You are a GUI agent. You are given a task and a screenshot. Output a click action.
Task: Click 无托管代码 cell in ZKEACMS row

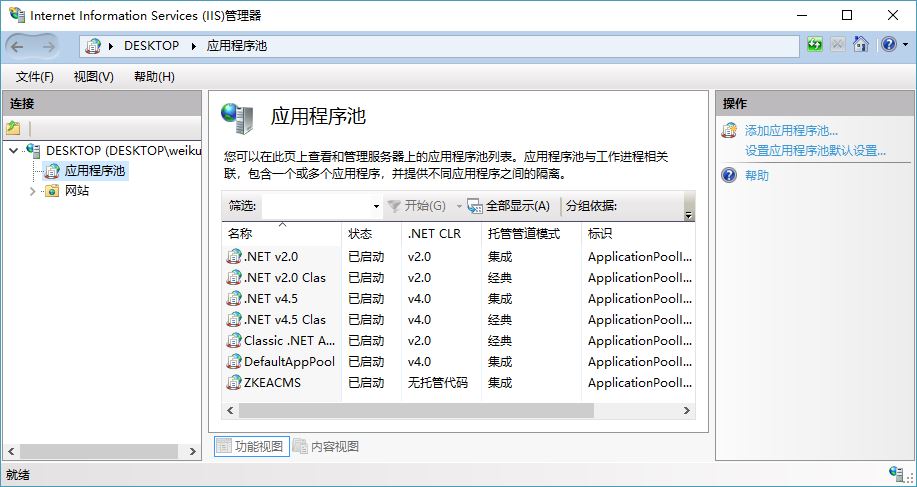click(437, 382)
